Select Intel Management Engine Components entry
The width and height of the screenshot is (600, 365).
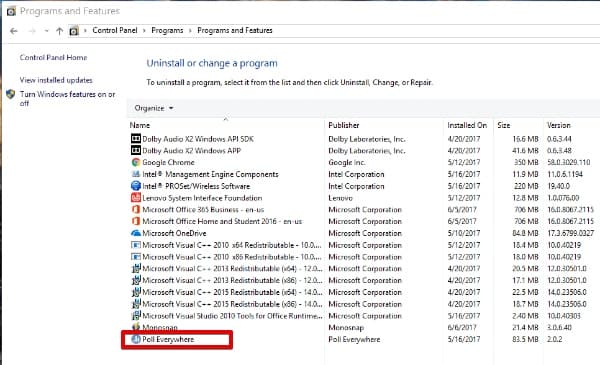(x=210, y=174)
